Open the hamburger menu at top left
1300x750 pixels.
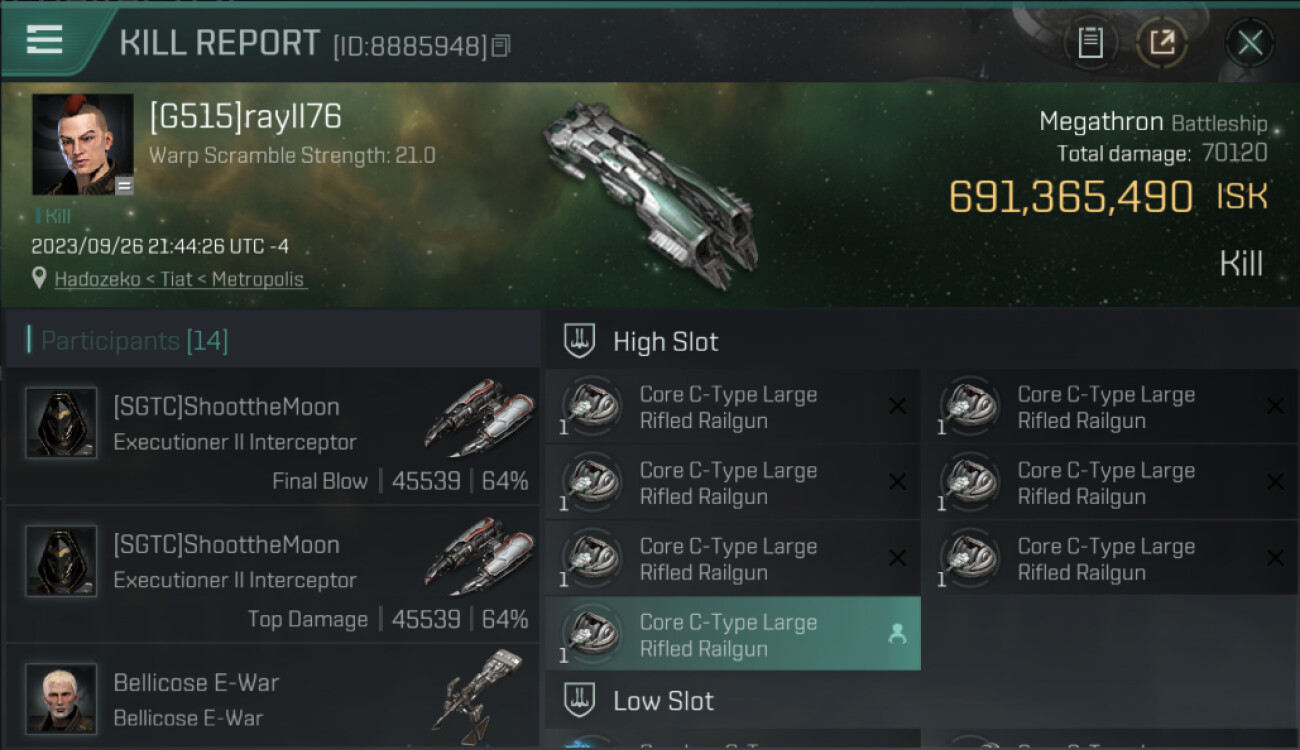(x=44, y=40)
